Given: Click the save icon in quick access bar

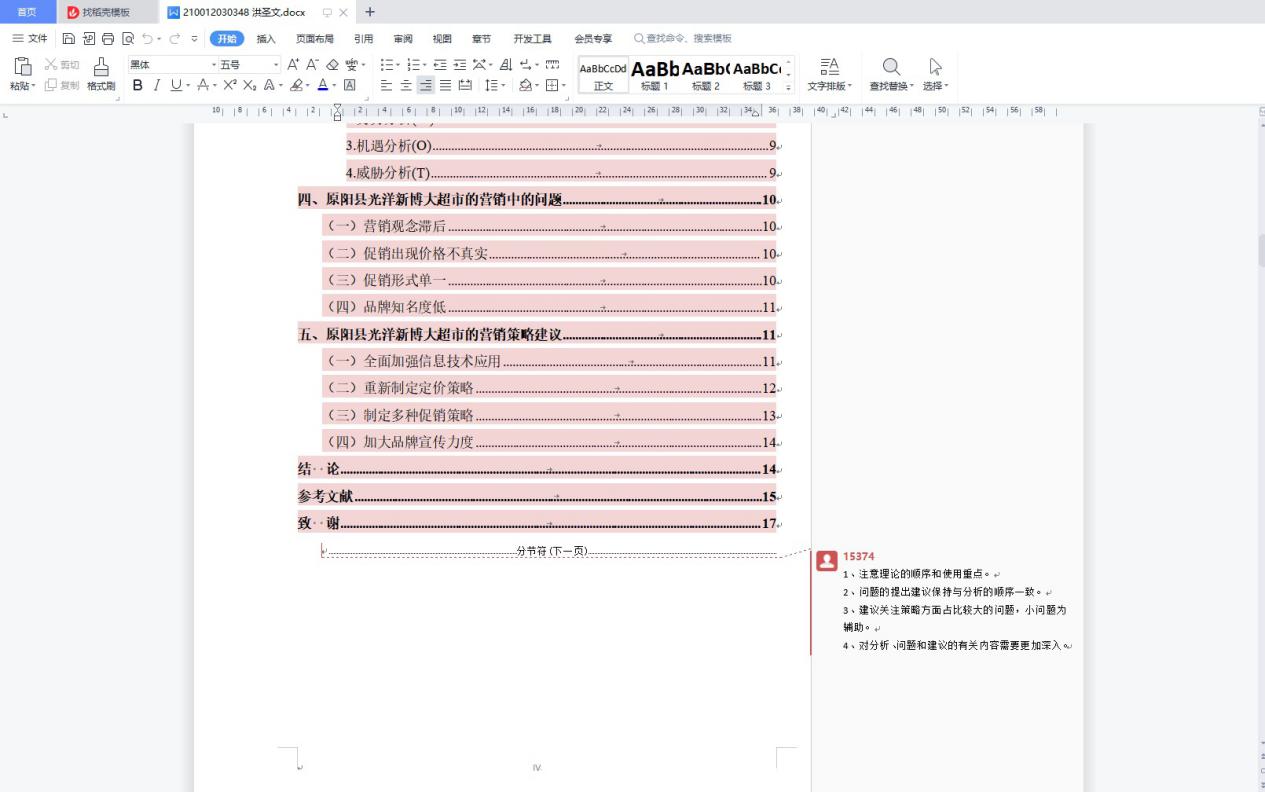Looking at the screenshot, I should pyautogui.click(x=69, y=39).
